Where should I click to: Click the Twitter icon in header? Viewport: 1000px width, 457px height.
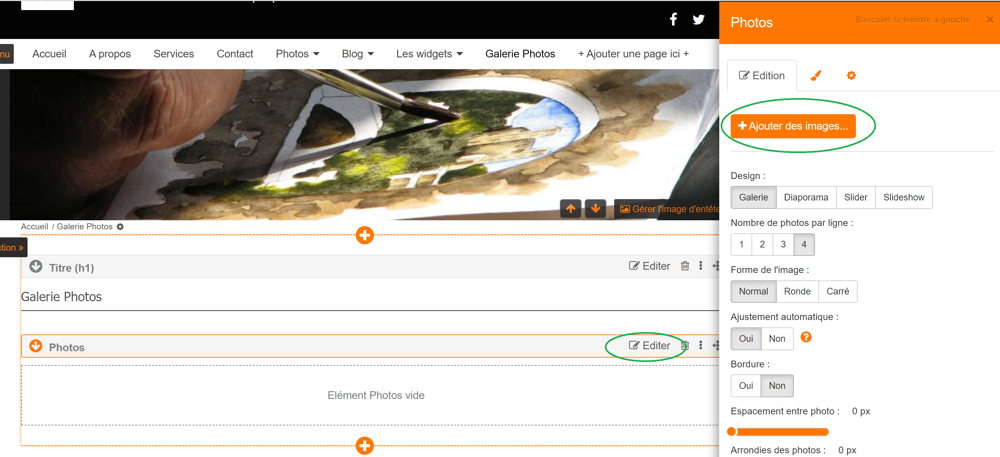coord(699,19)
